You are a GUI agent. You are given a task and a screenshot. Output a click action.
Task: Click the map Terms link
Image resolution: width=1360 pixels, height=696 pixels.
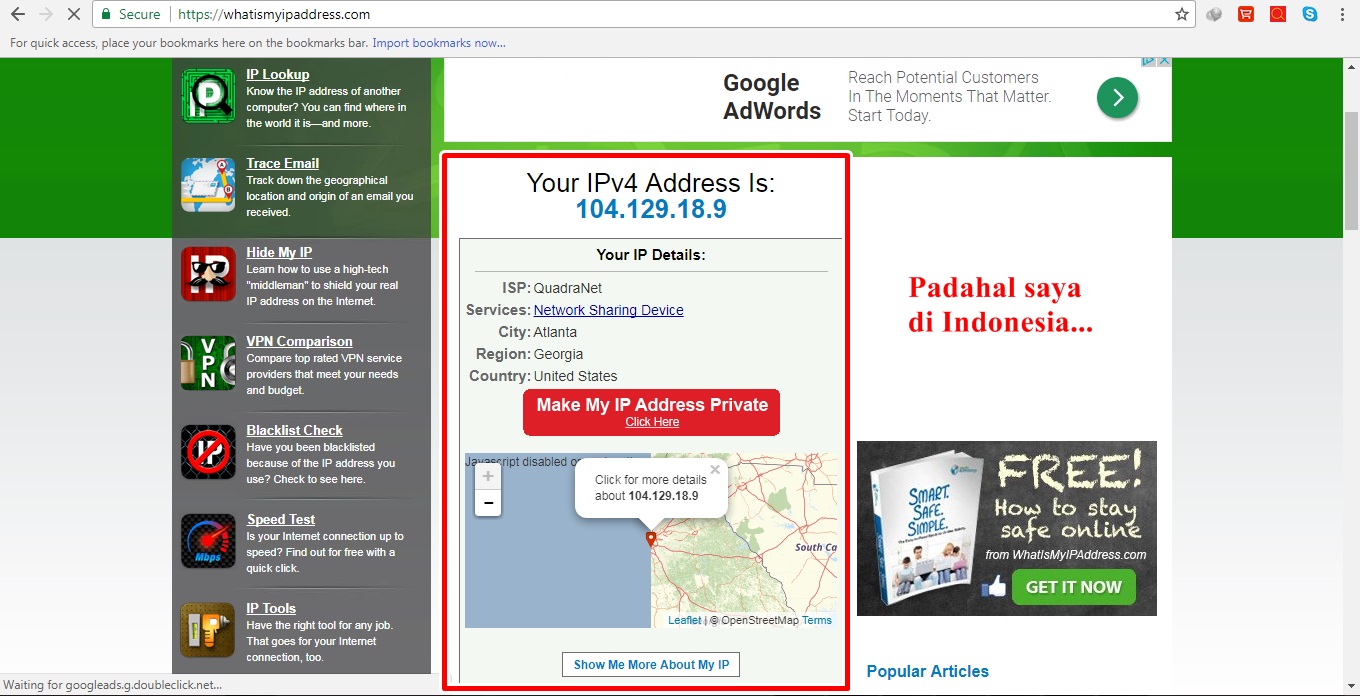click(817, 620)
